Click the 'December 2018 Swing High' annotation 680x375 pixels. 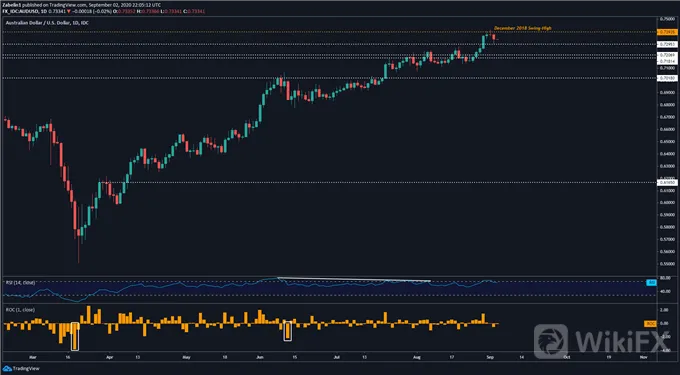pyautogui.click(x=523, y=28)
